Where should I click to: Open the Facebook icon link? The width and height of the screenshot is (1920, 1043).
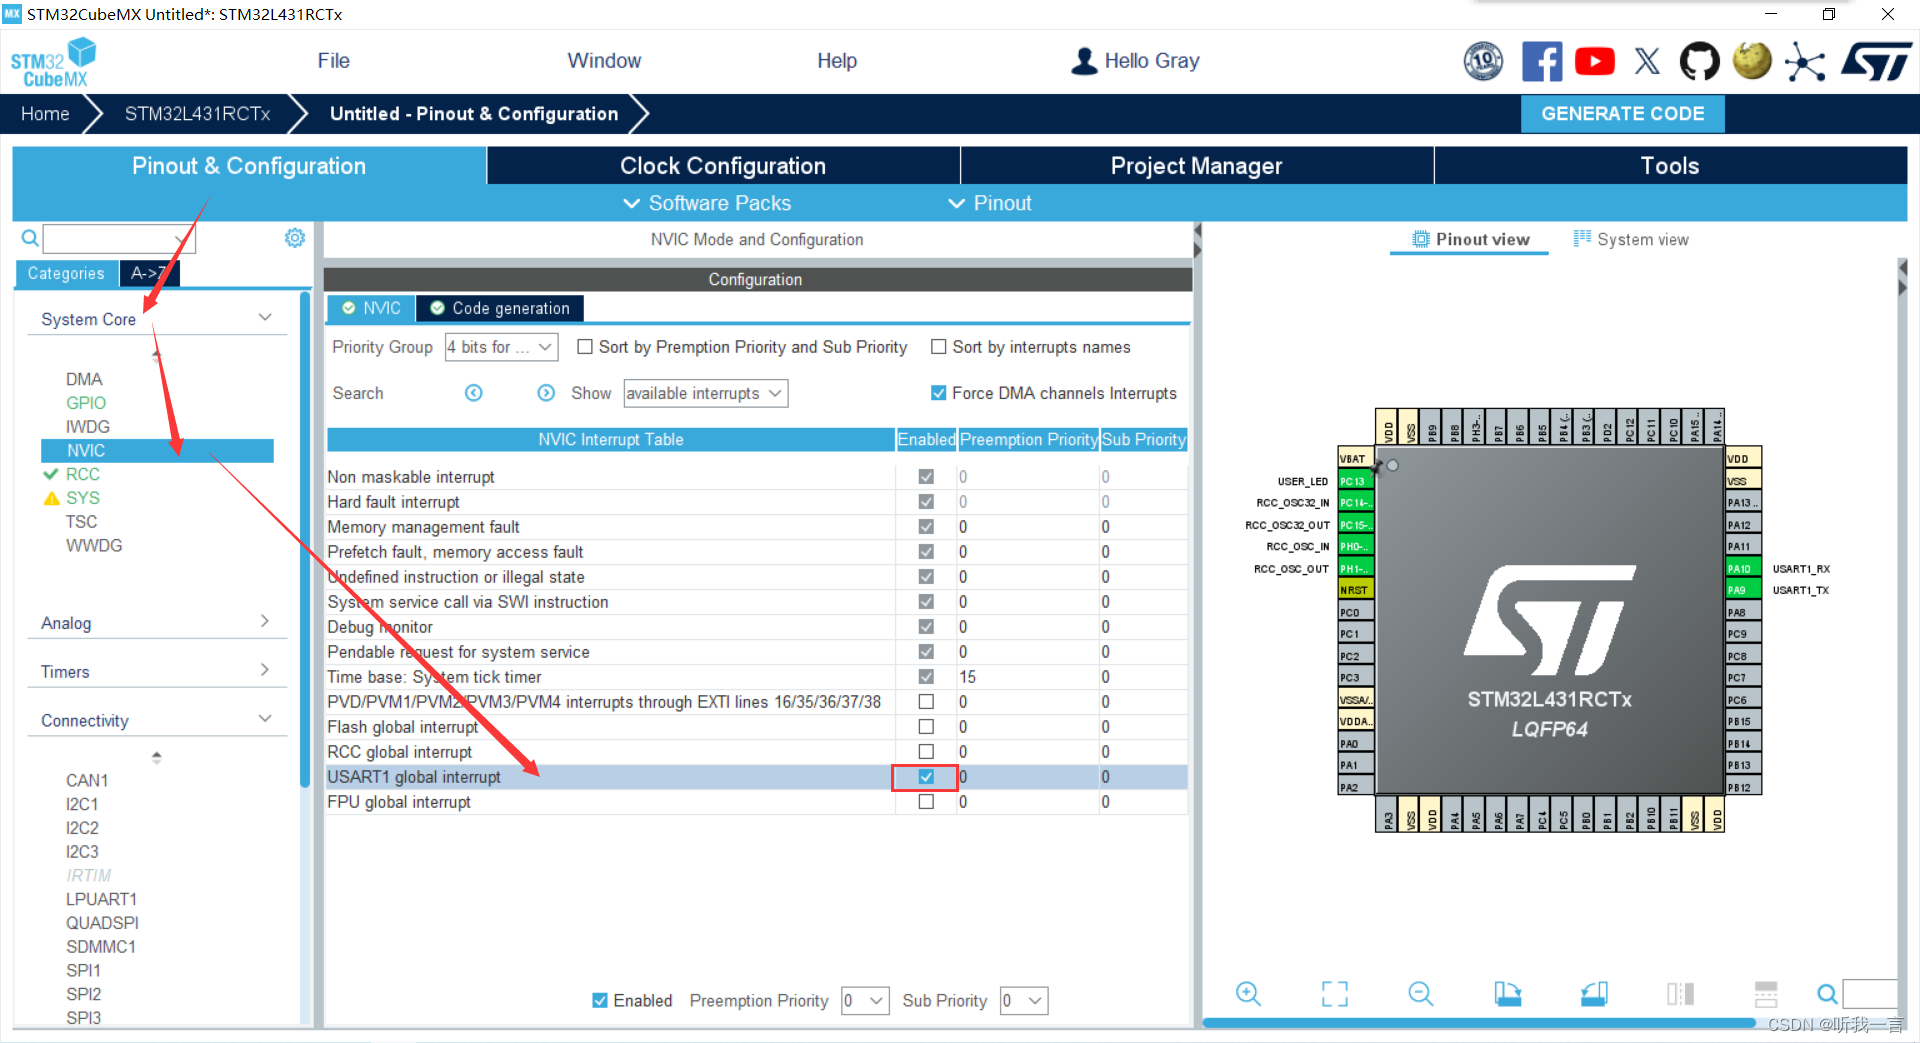1542,61
